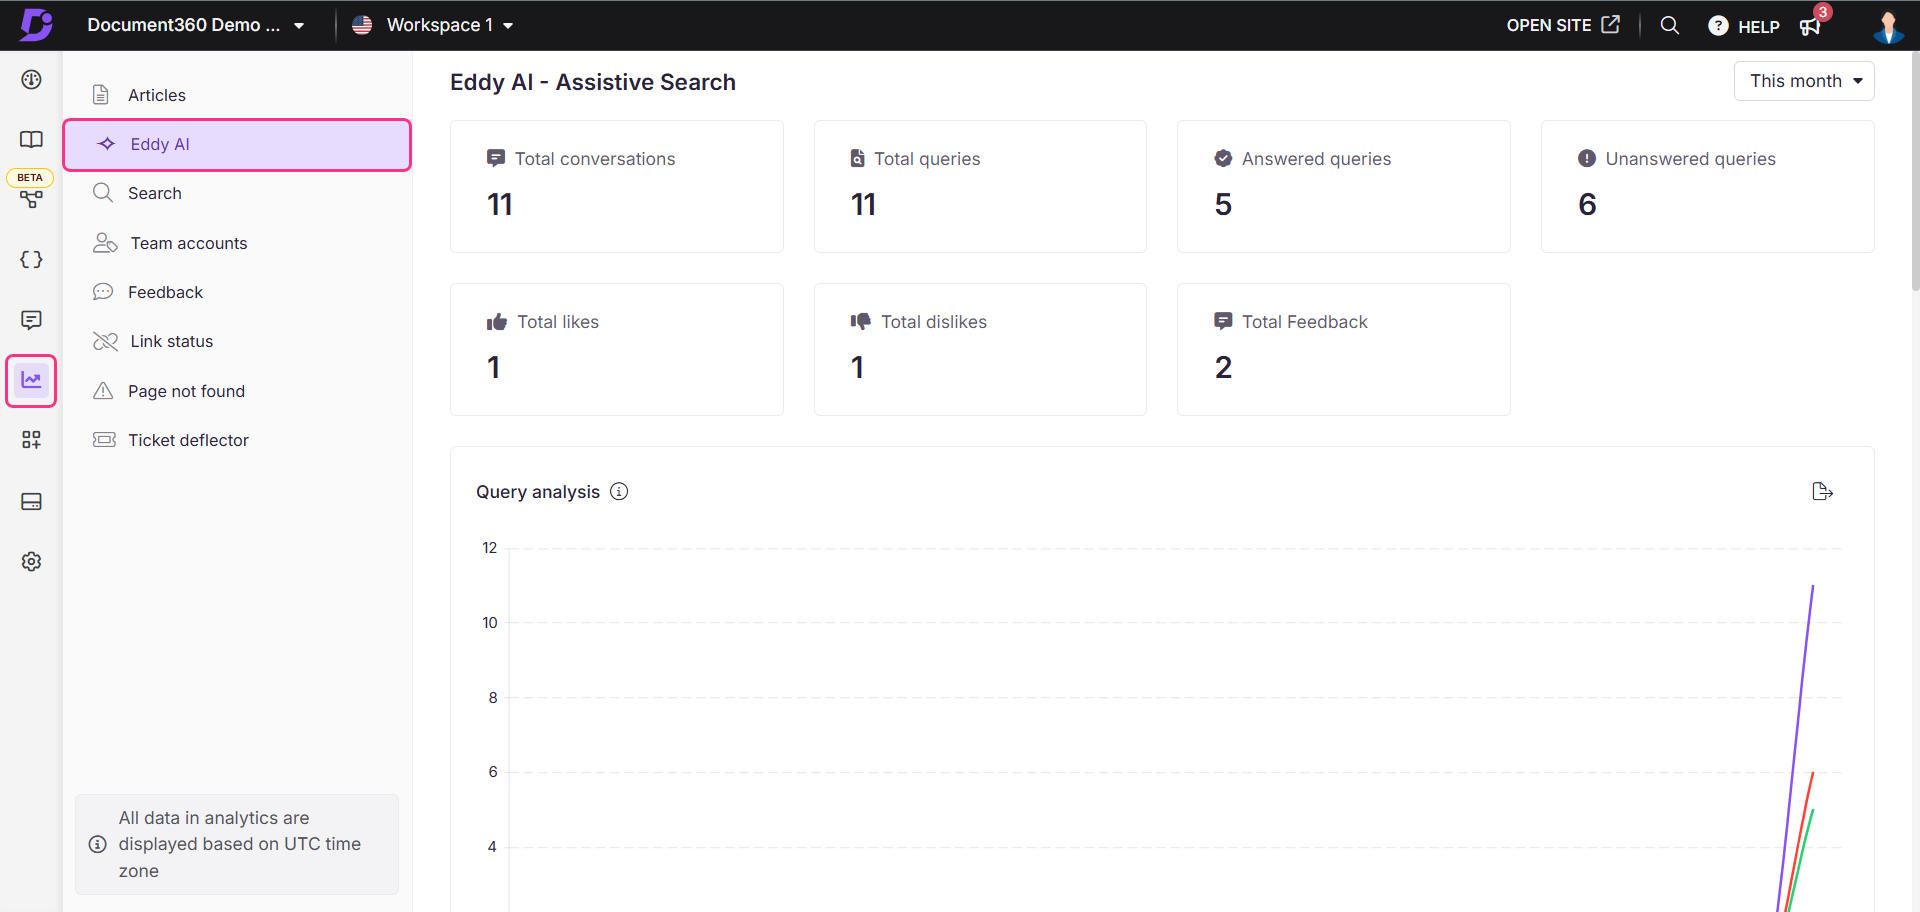
Task: Open the Widgets grid icon
Action: (x=31, y=440)
